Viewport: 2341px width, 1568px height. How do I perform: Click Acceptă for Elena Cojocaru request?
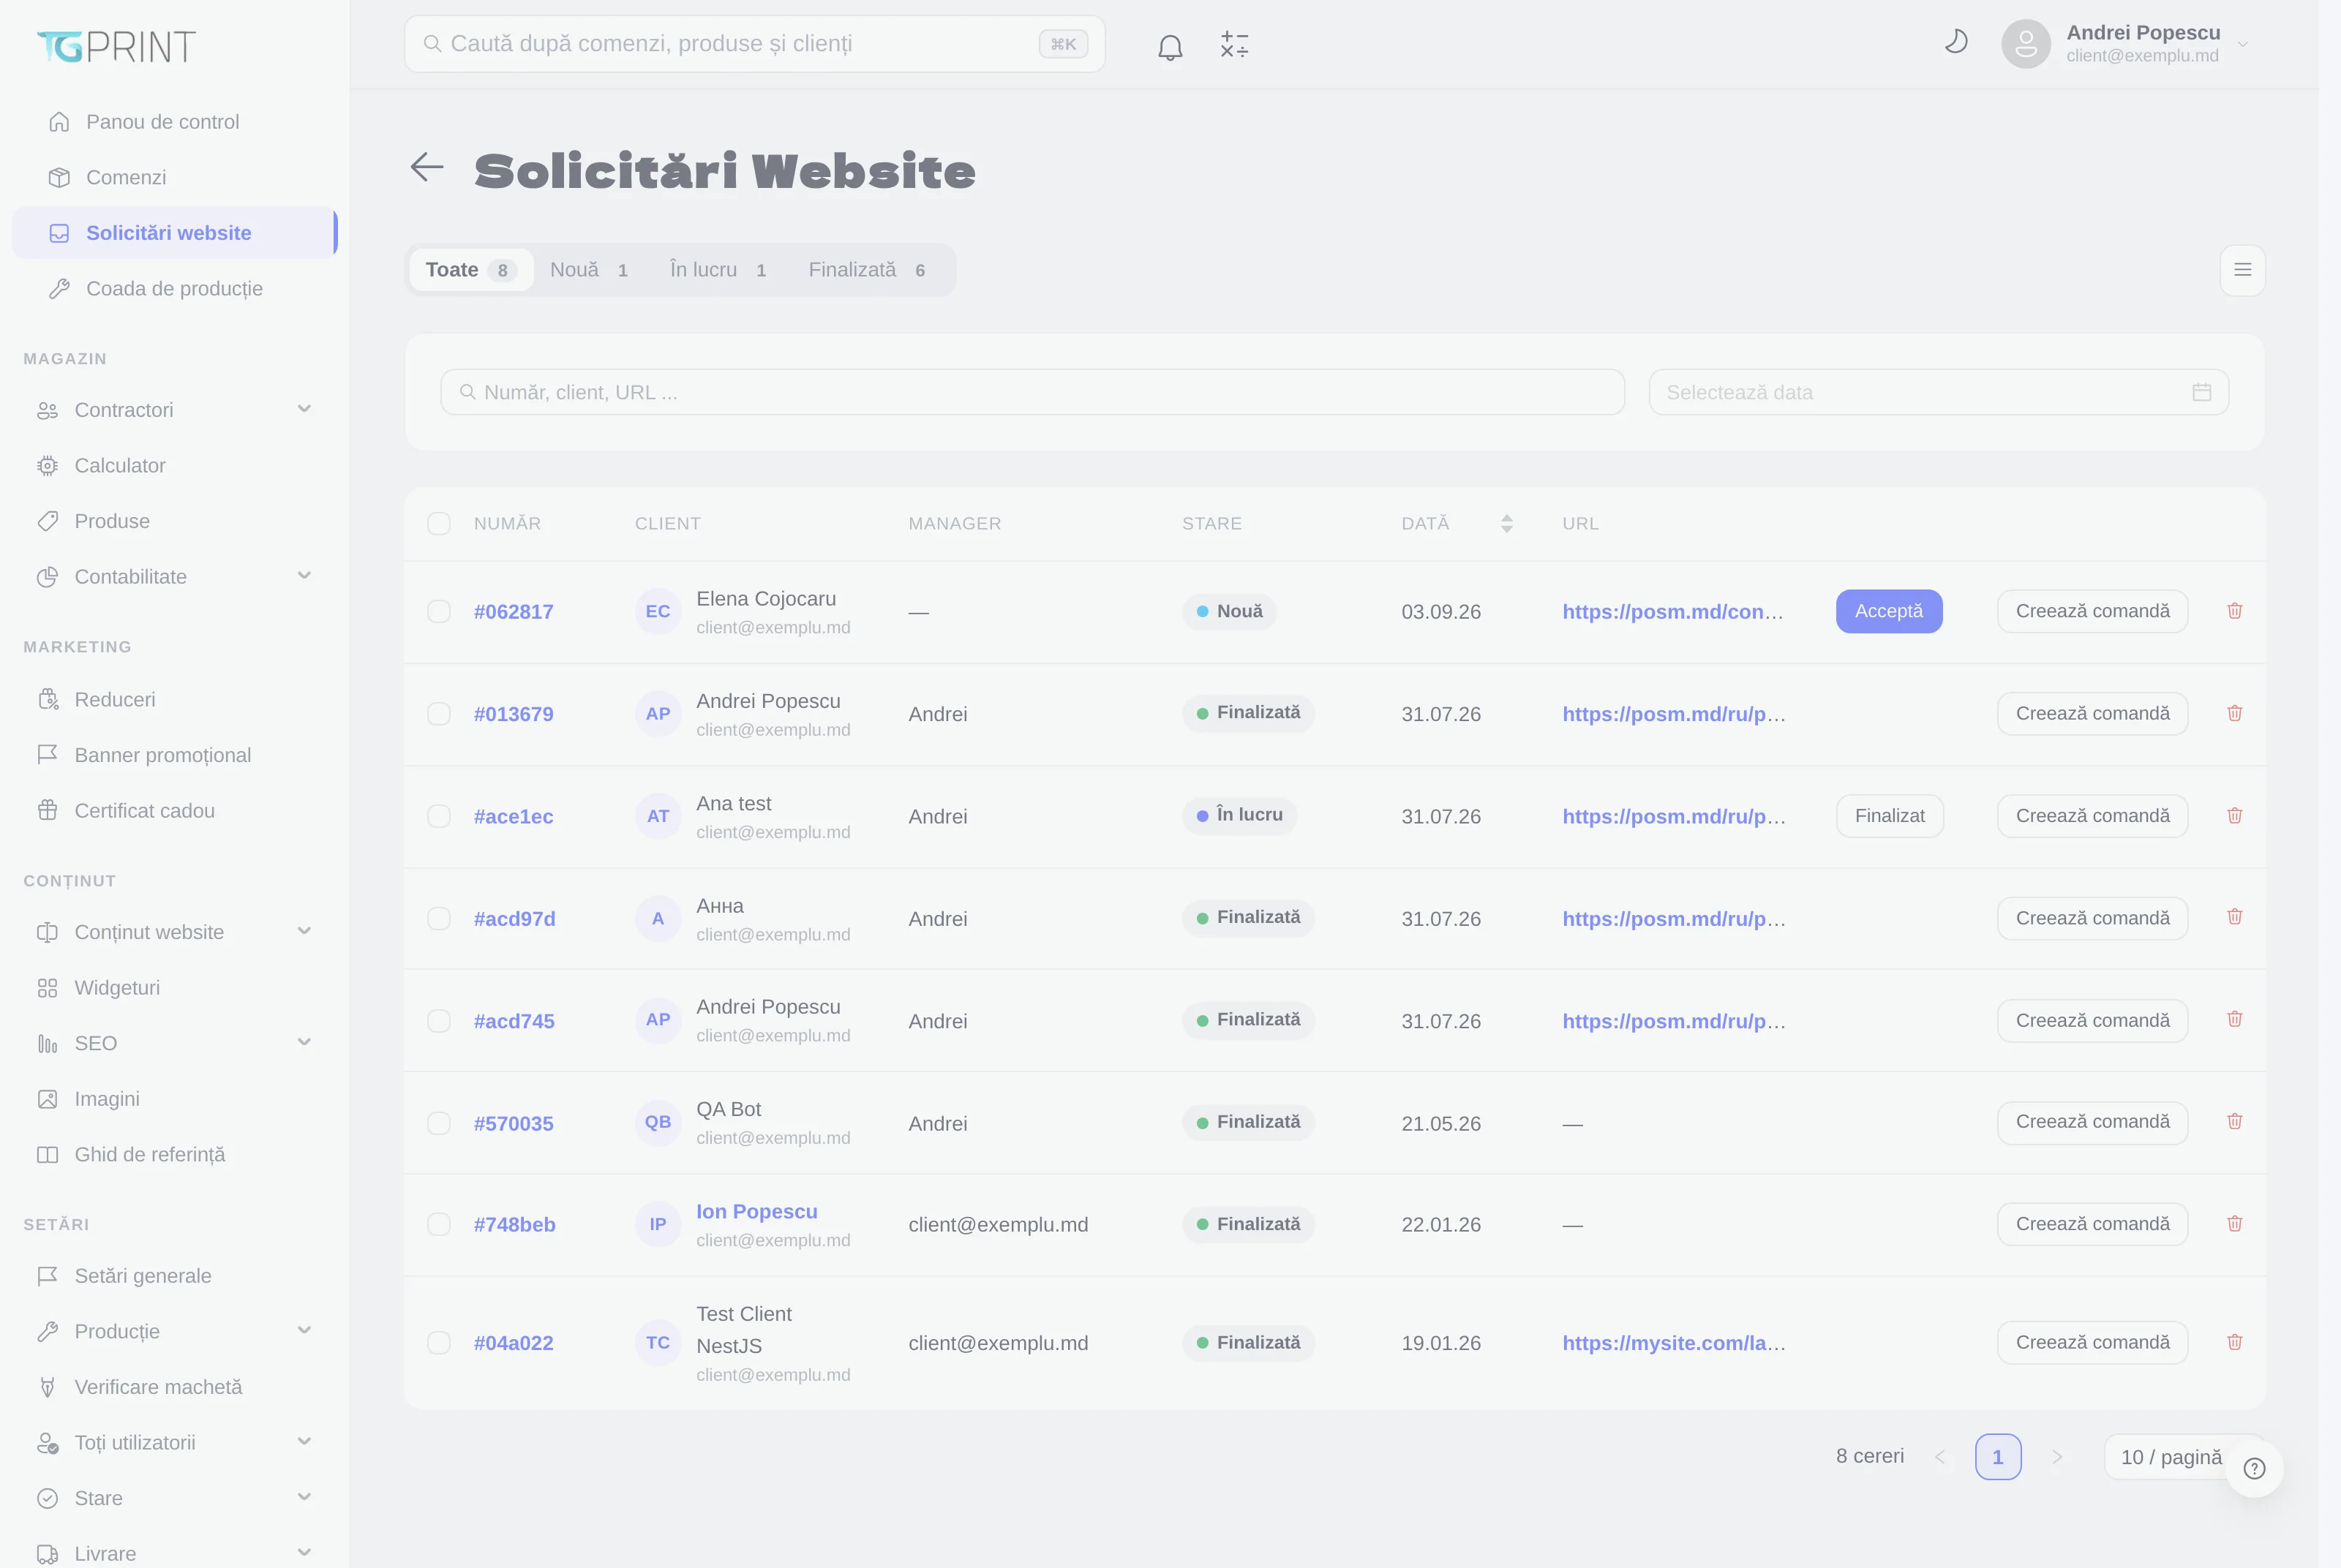[x=1888, y=611]
